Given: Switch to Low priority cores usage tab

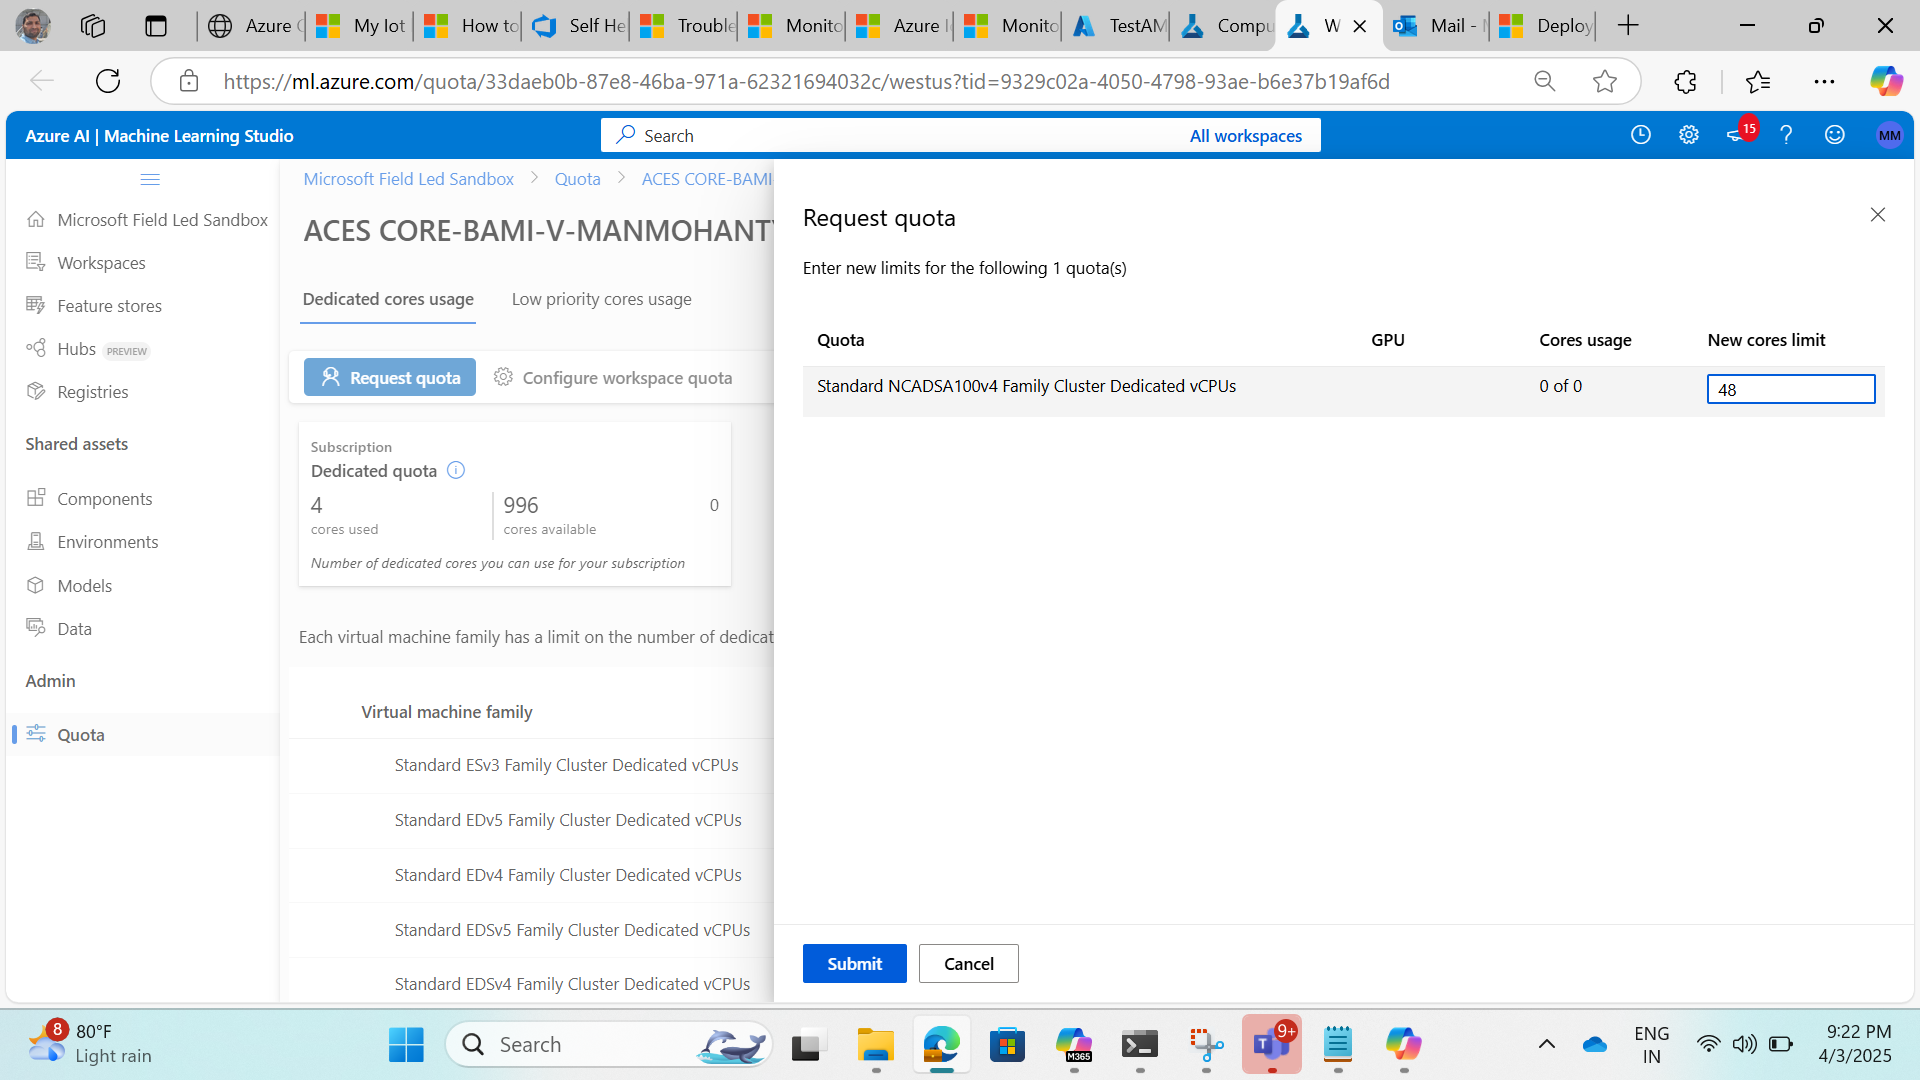Looking at the screenshot, I should point(601,299).
